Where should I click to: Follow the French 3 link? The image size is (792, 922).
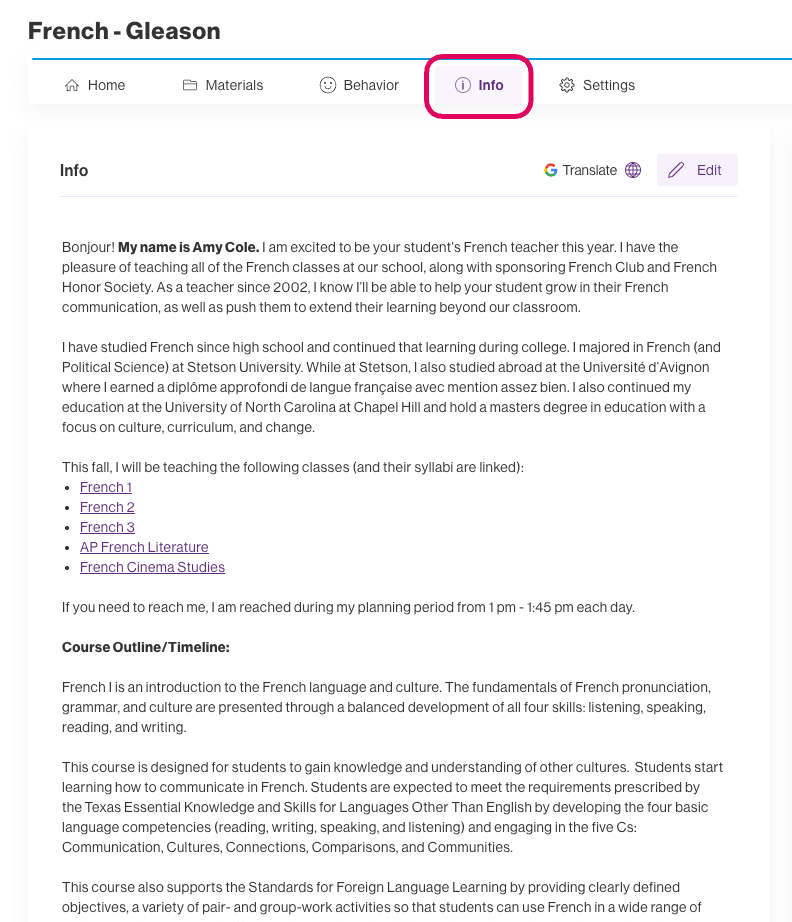point(107,528)
